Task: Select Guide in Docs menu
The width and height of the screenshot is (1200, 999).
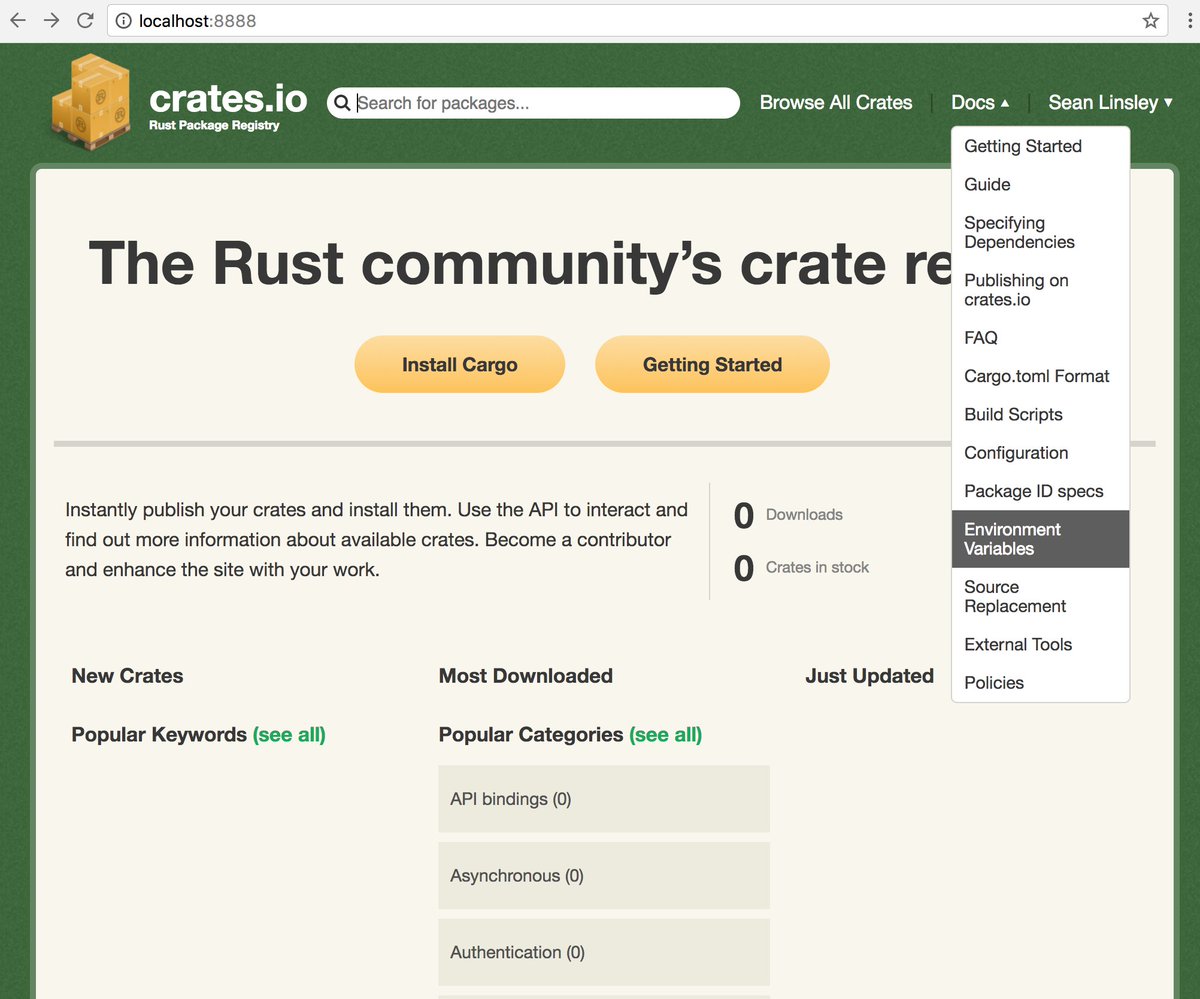Action: click(x=1040, y=184)
